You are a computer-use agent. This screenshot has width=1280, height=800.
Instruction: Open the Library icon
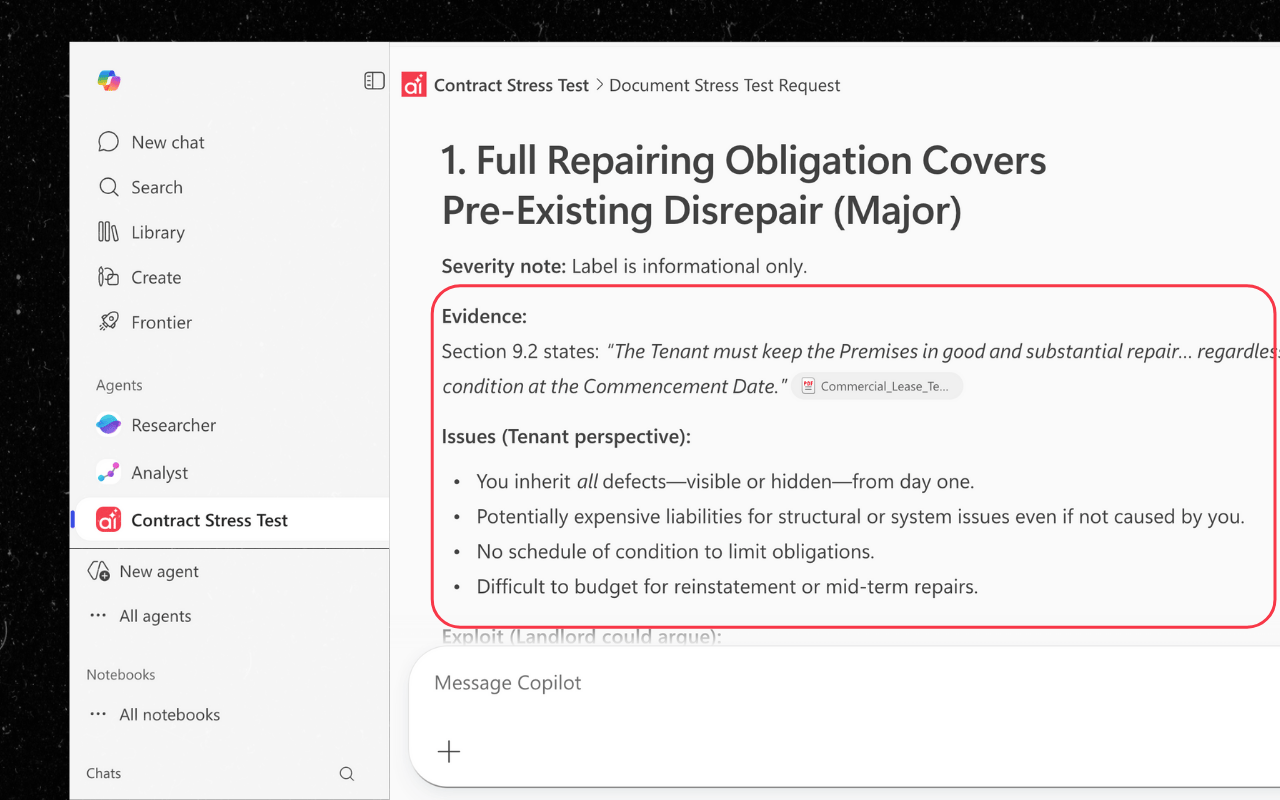(108, 232)
